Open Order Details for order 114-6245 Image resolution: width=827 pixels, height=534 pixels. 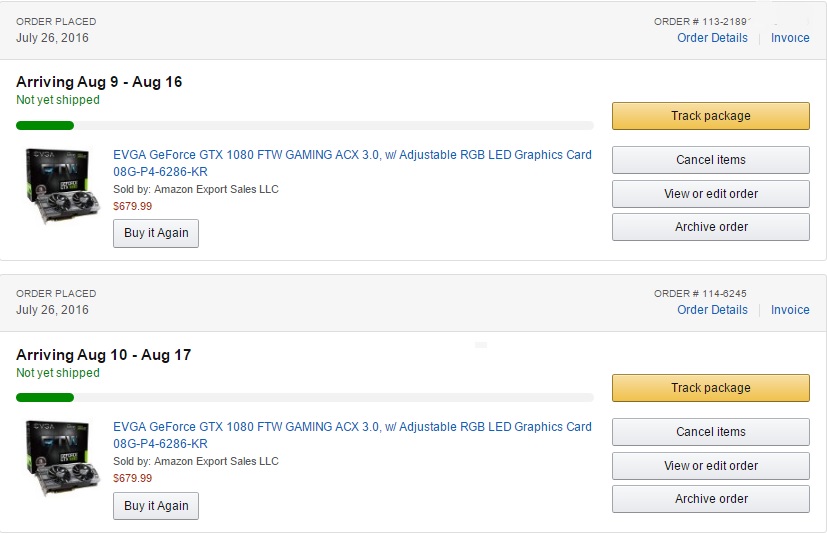point(712,310)
